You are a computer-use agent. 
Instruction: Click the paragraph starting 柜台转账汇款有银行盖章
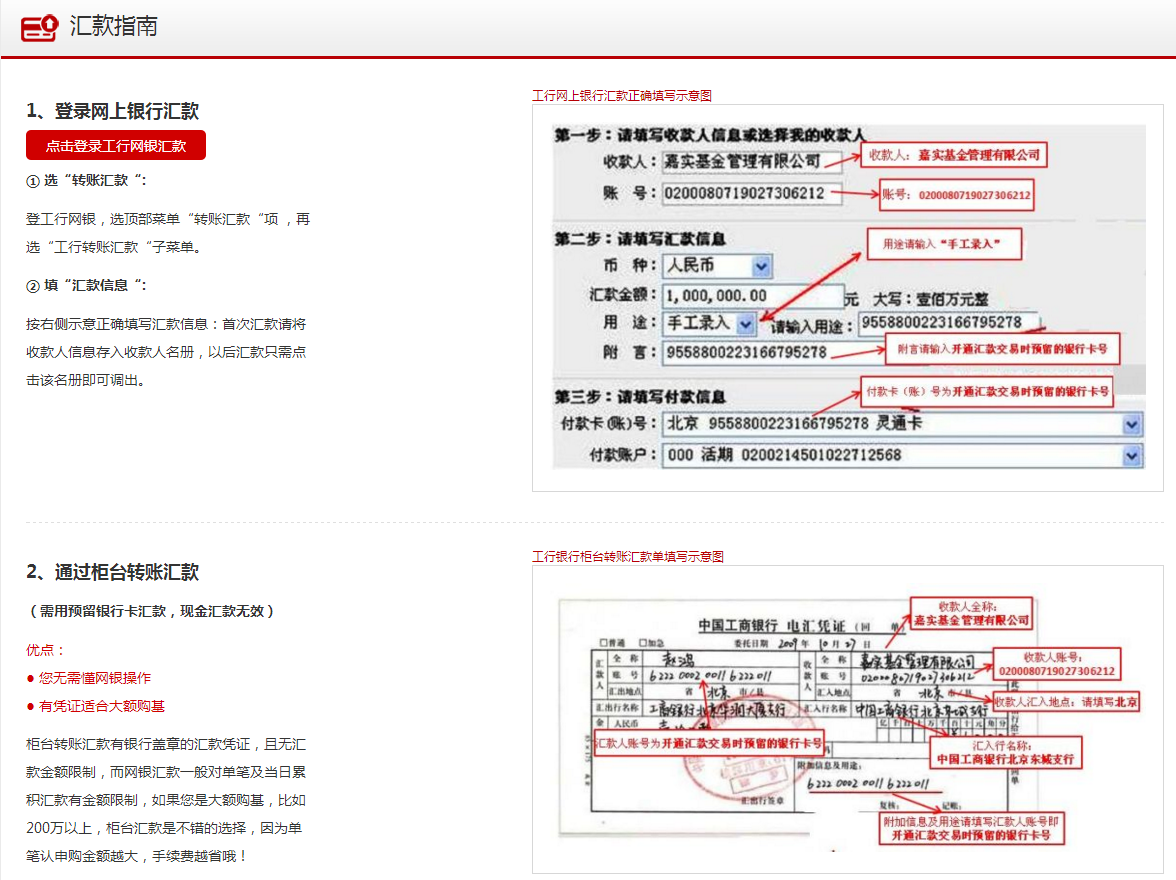click(x=166, y=800)
